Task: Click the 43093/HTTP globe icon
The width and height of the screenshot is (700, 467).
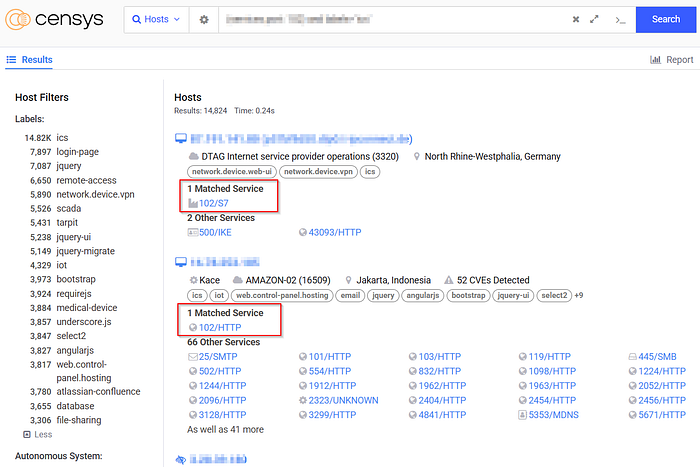Action: [303, 232]
